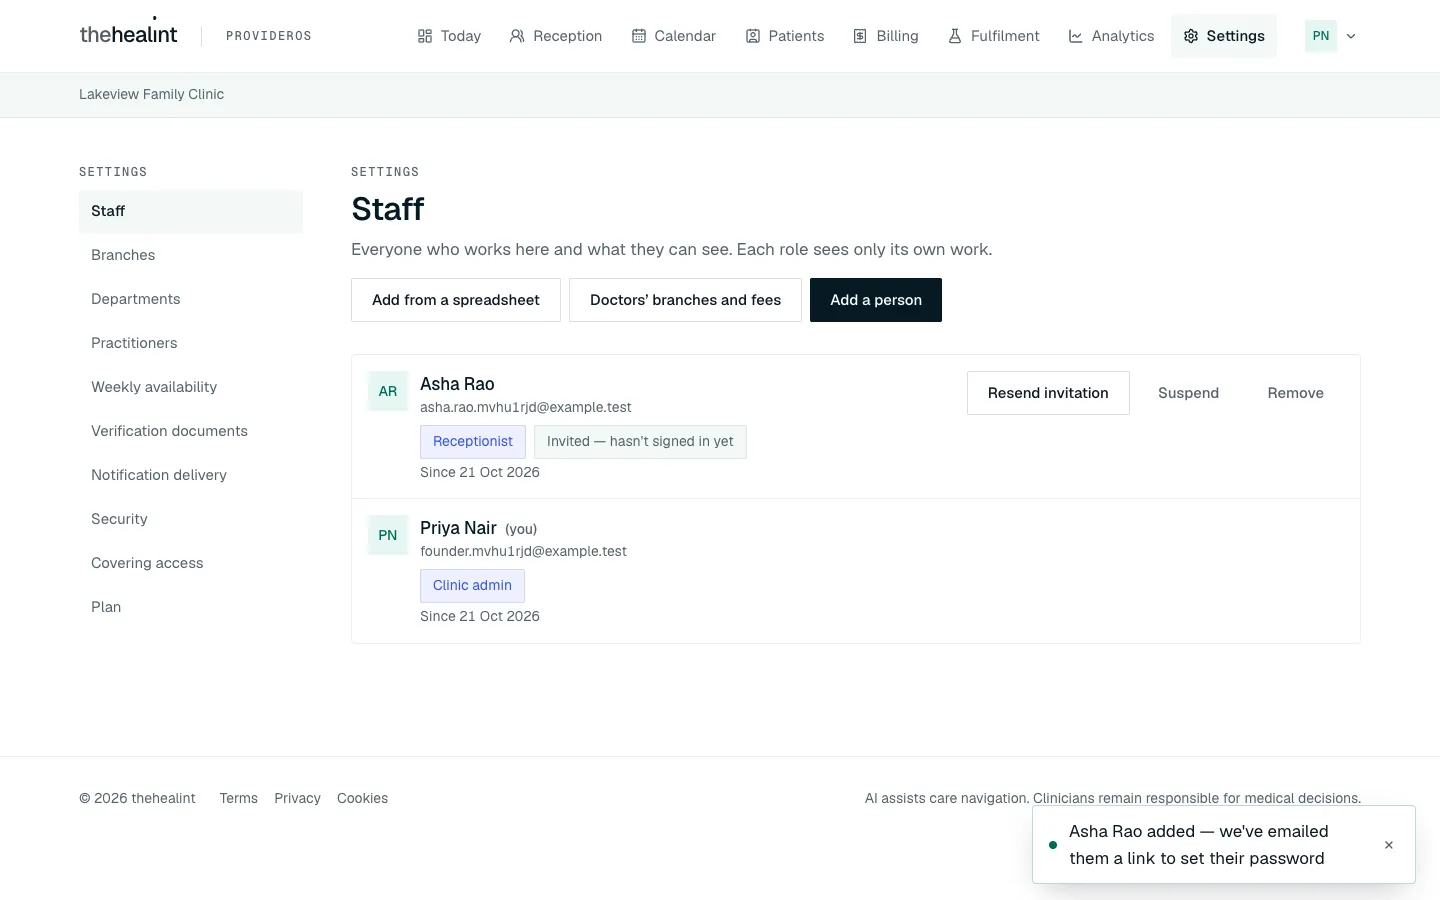Screen dimensions: 1440x900
Task: Click the Analytics chart icon
Action: (x=1076, y=36)
